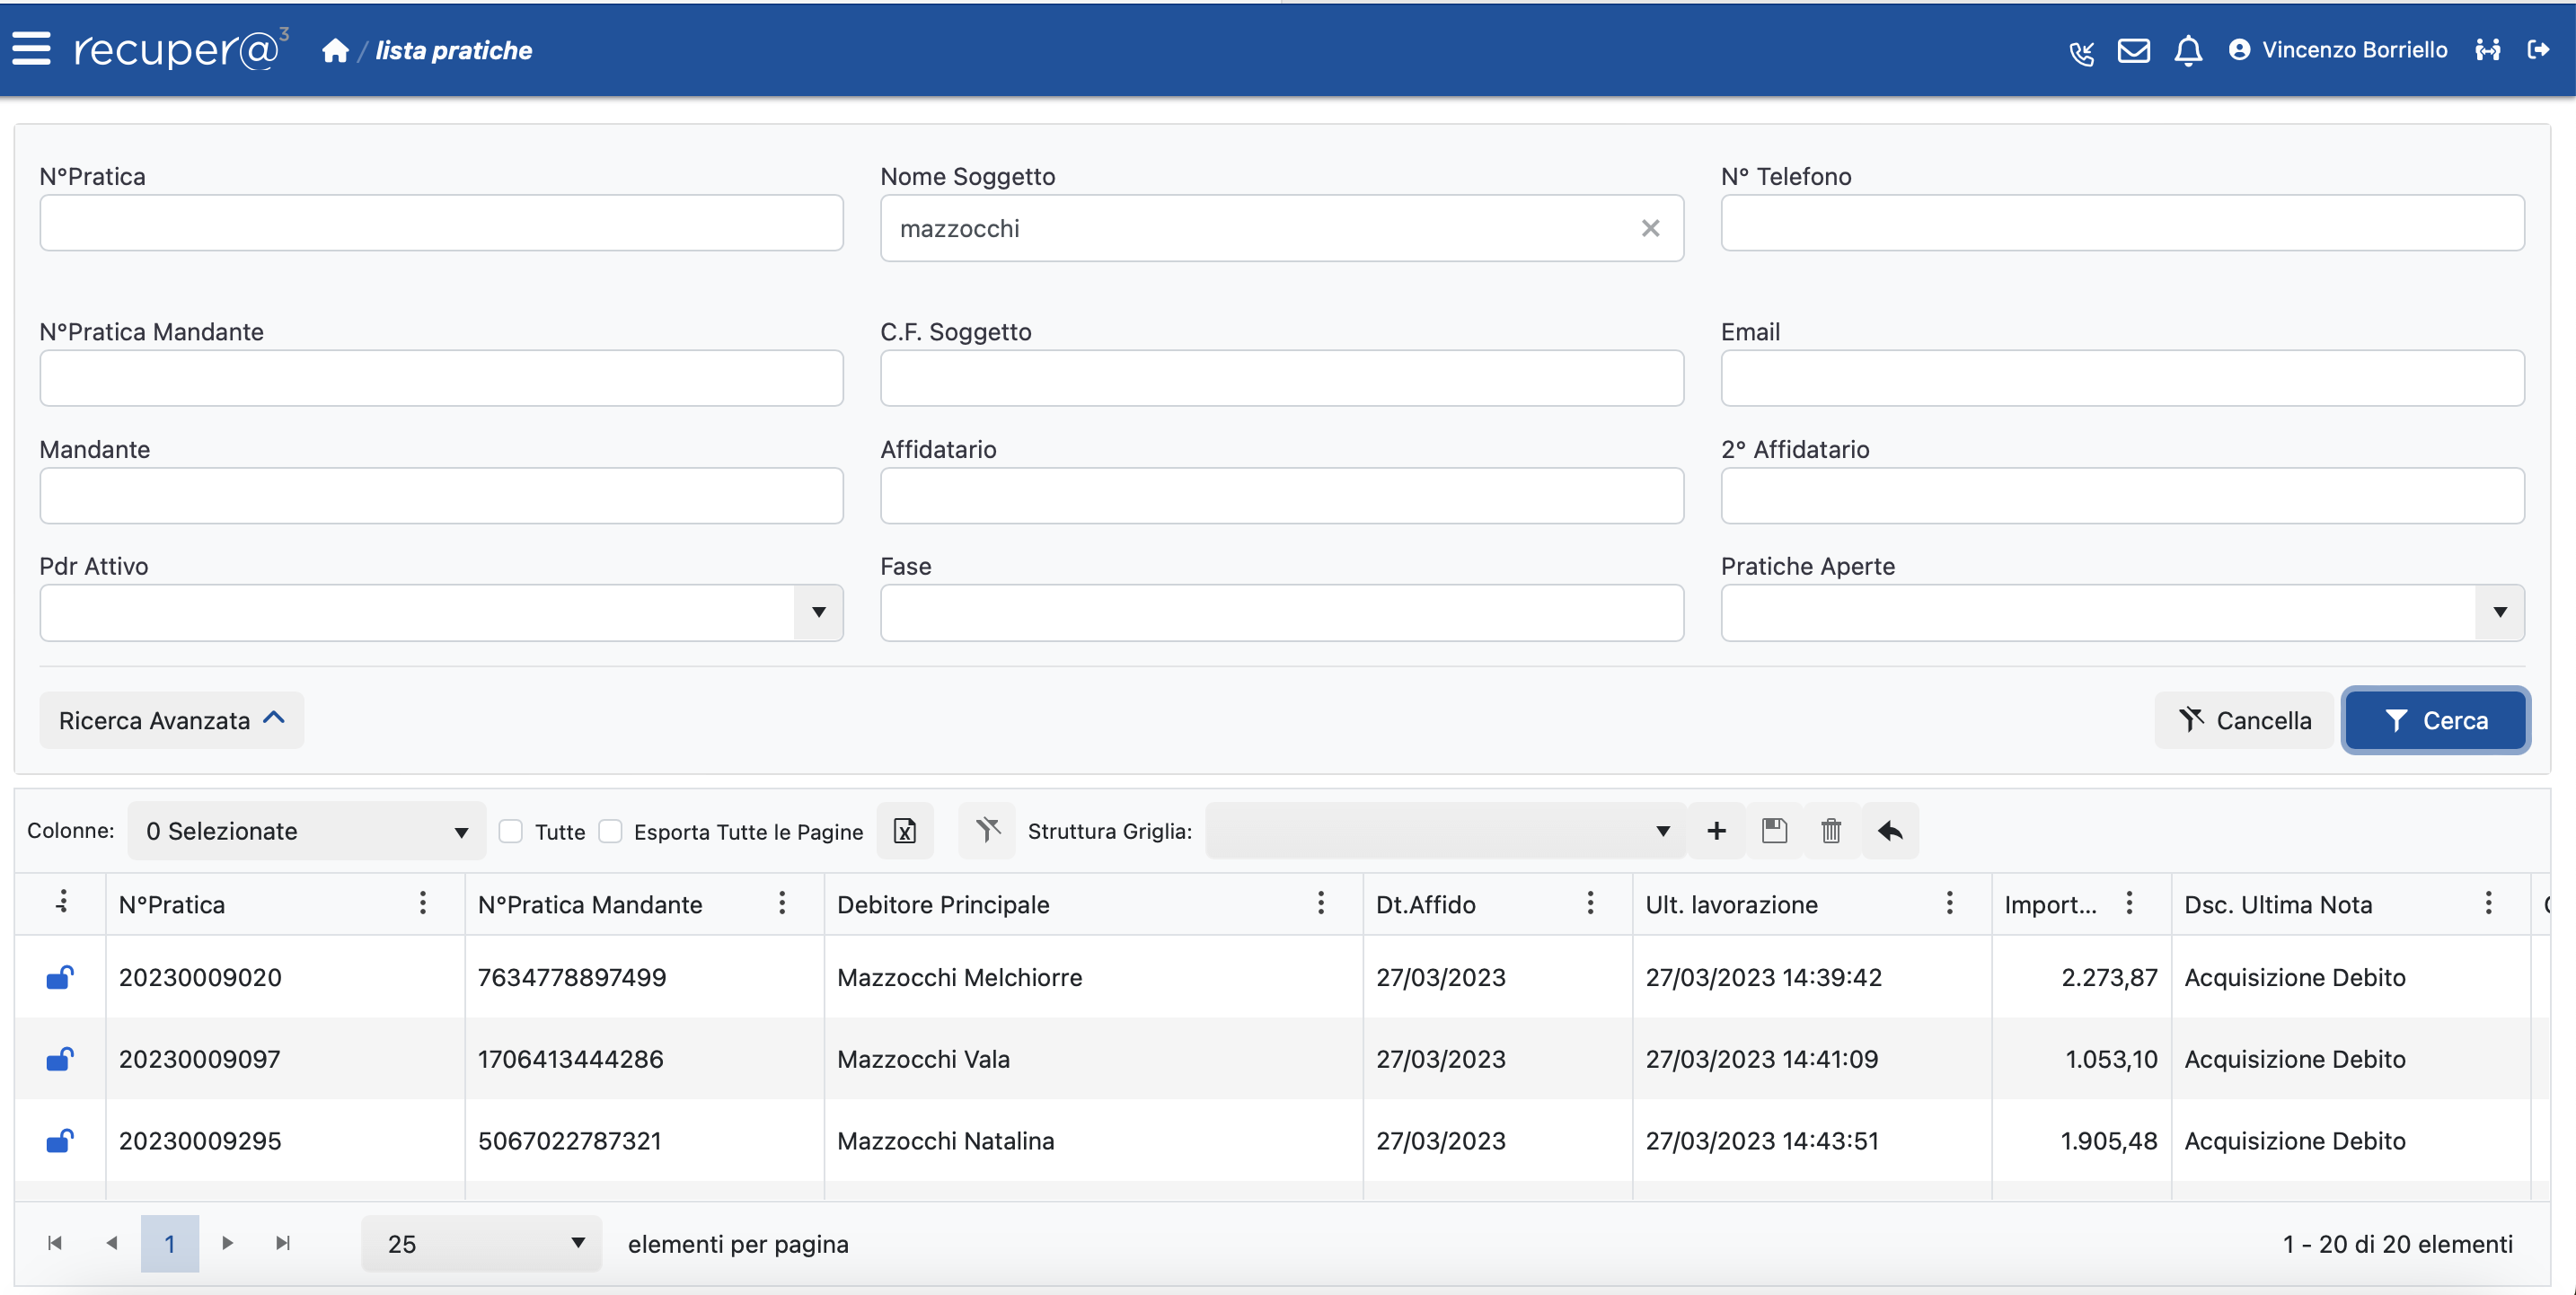The height and width of the screenshot is (1295, 2576).
Task: Open notifications bell
Action: (2187, 50)
